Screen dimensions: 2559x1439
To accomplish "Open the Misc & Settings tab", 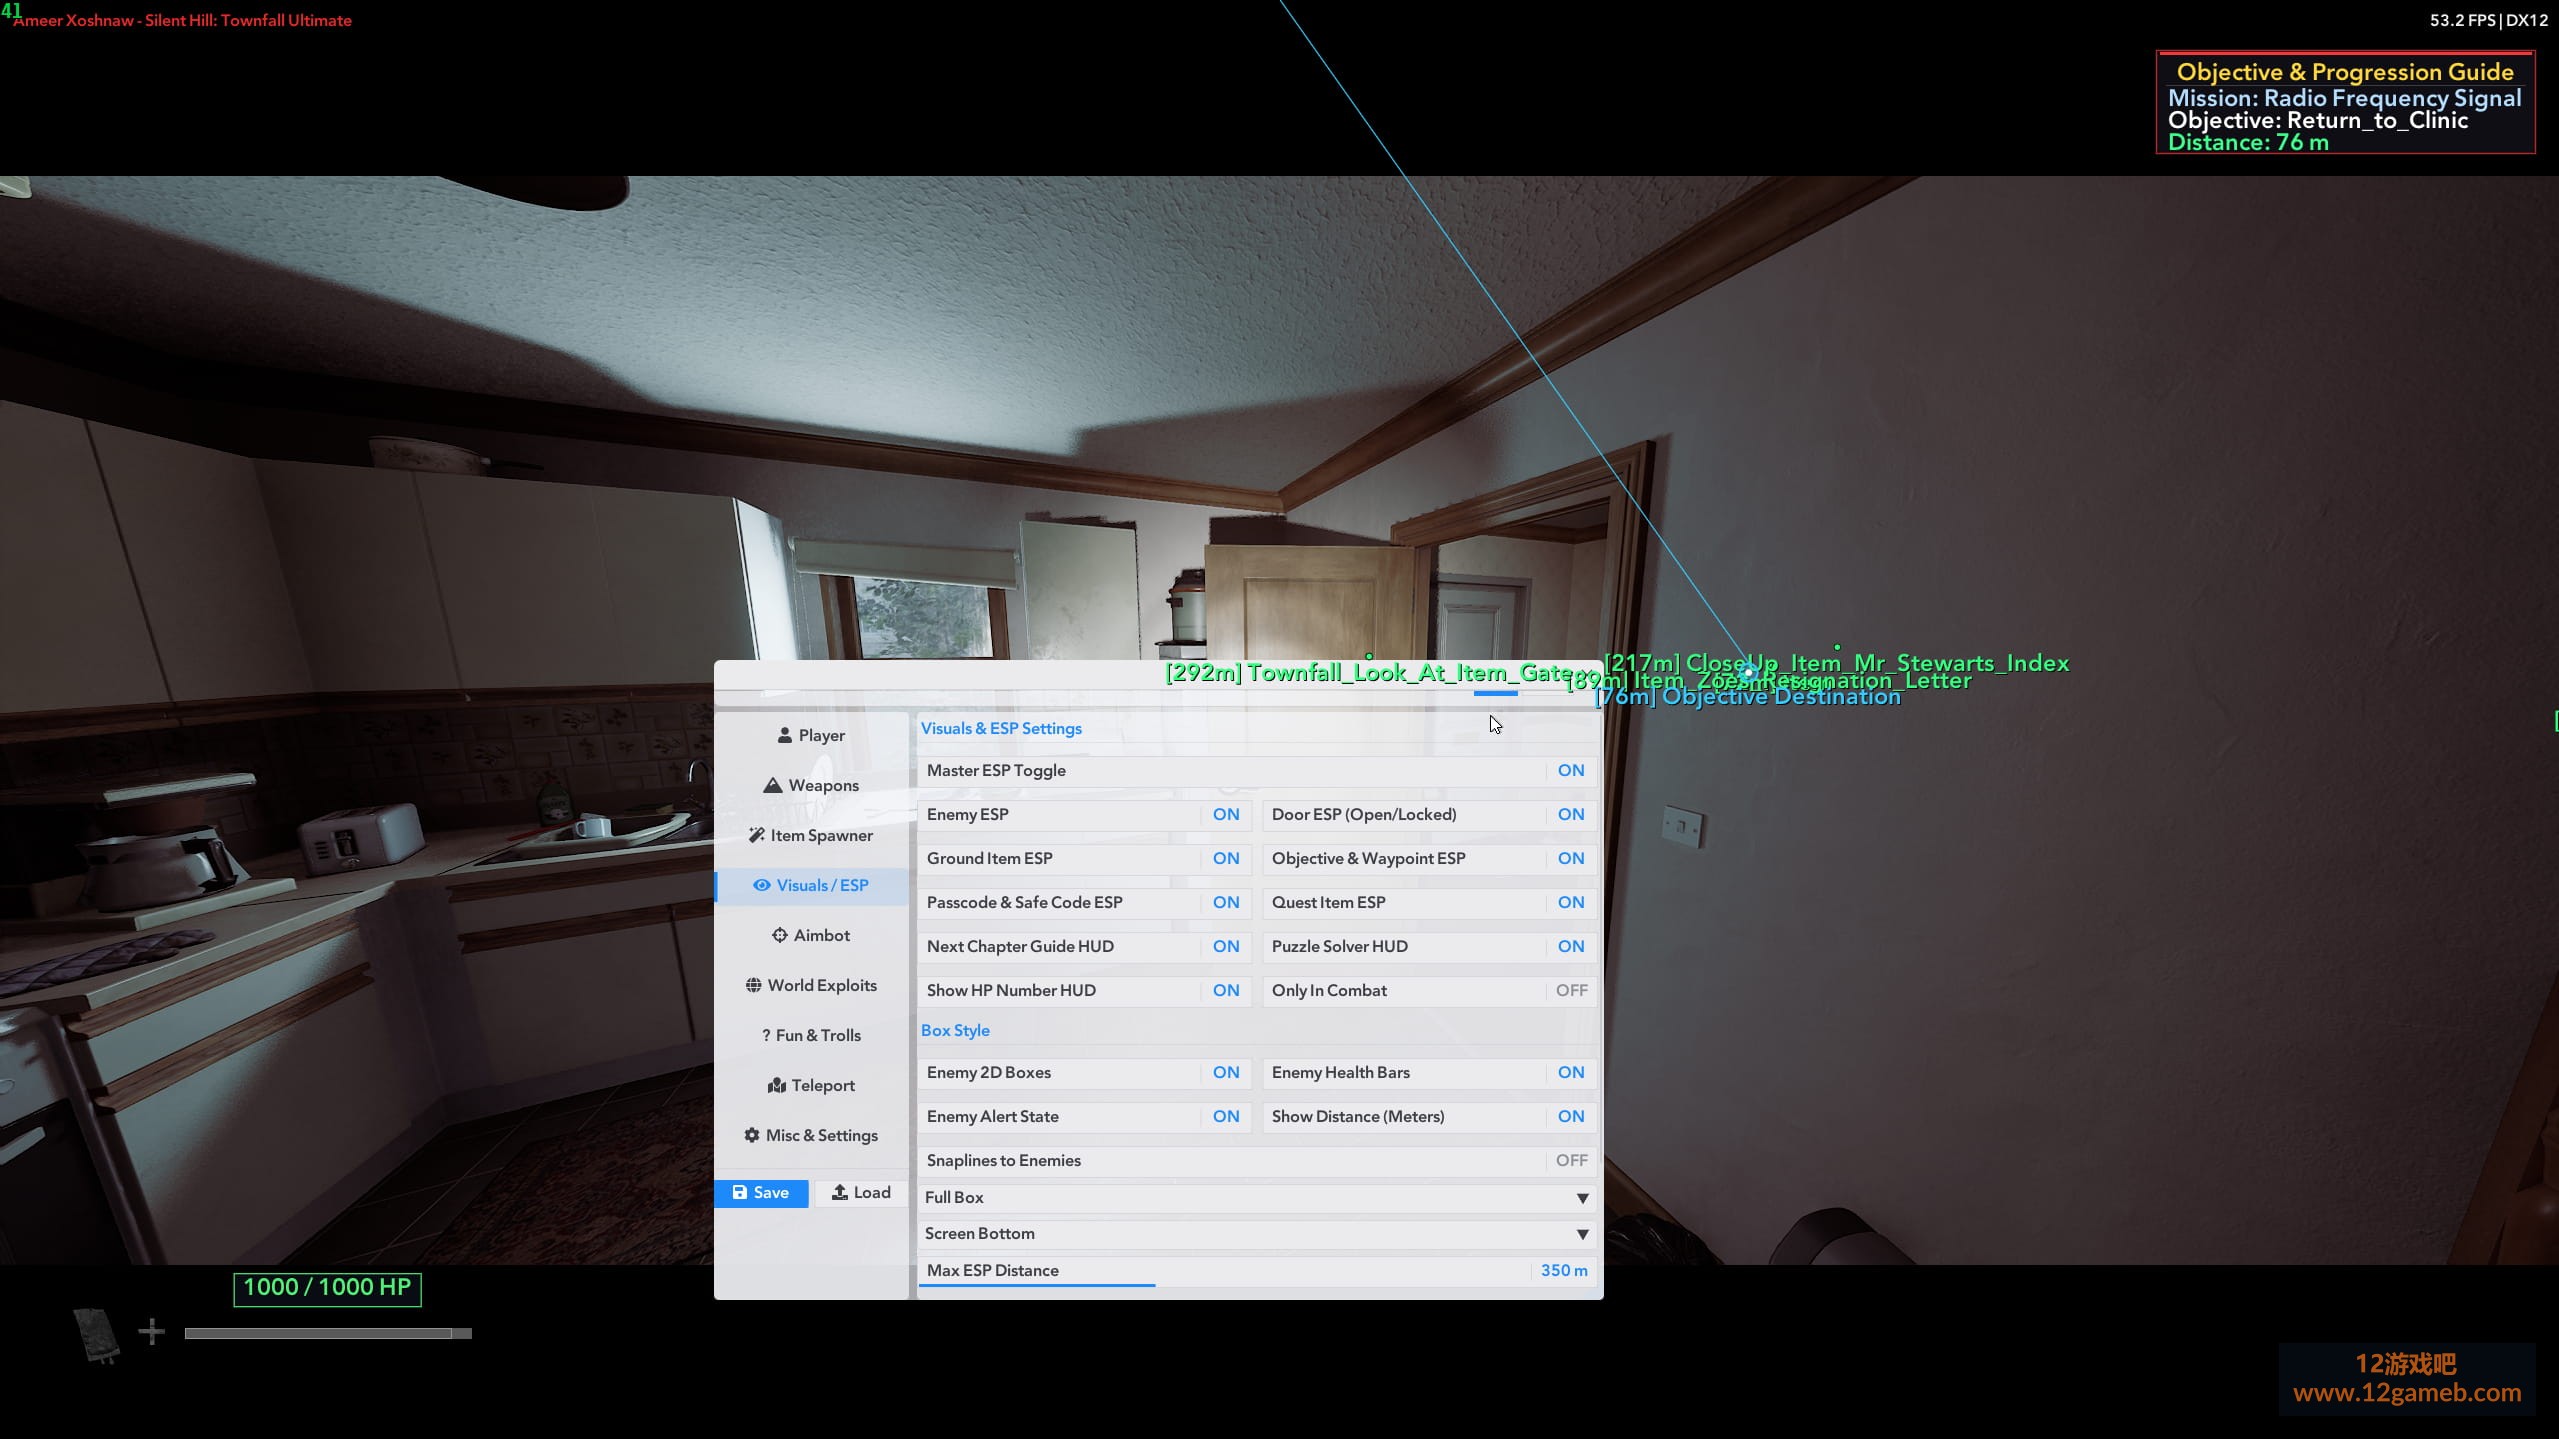I will (811, 1136).
